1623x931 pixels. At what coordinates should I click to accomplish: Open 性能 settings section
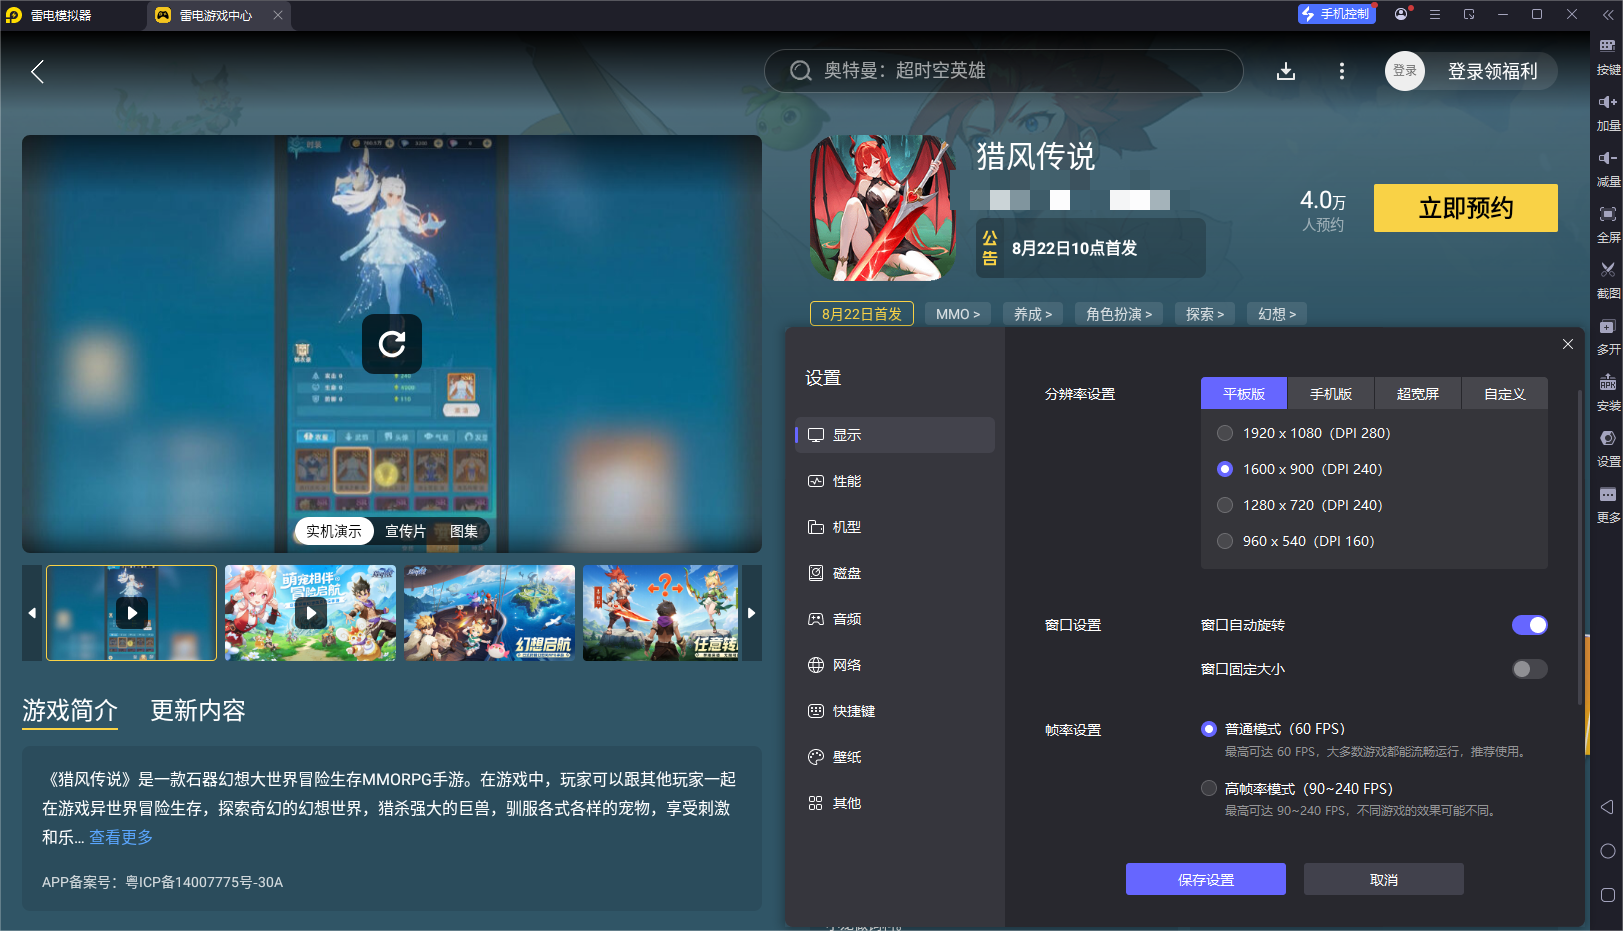tap(895, 481)
